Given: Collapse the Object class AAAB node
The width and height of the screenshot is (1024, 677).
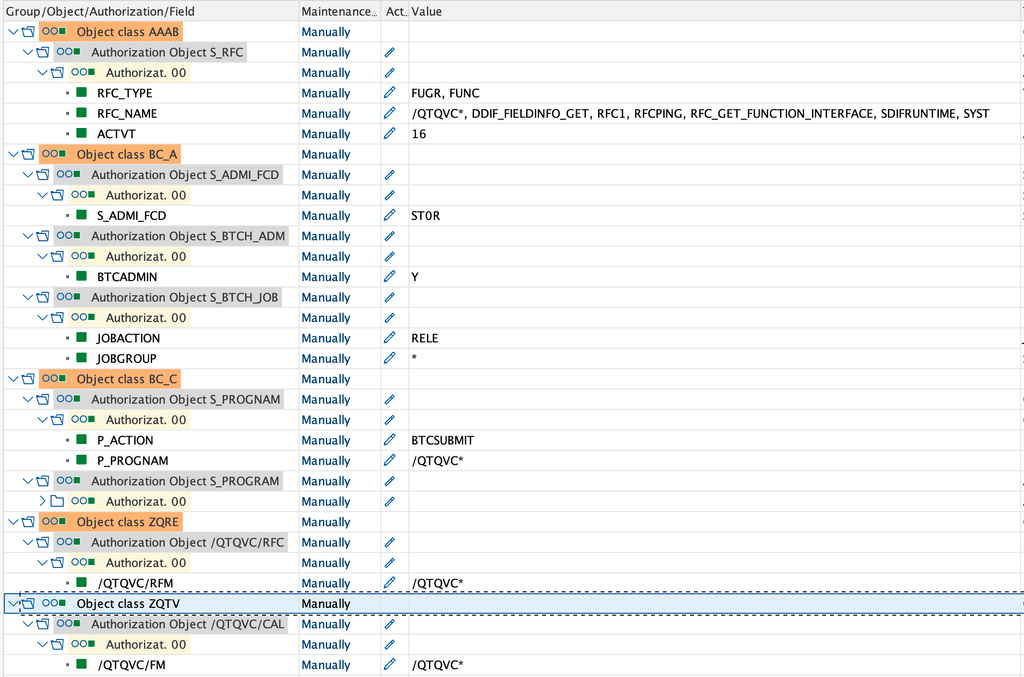Looking at the screenshot, I should 13,32.
